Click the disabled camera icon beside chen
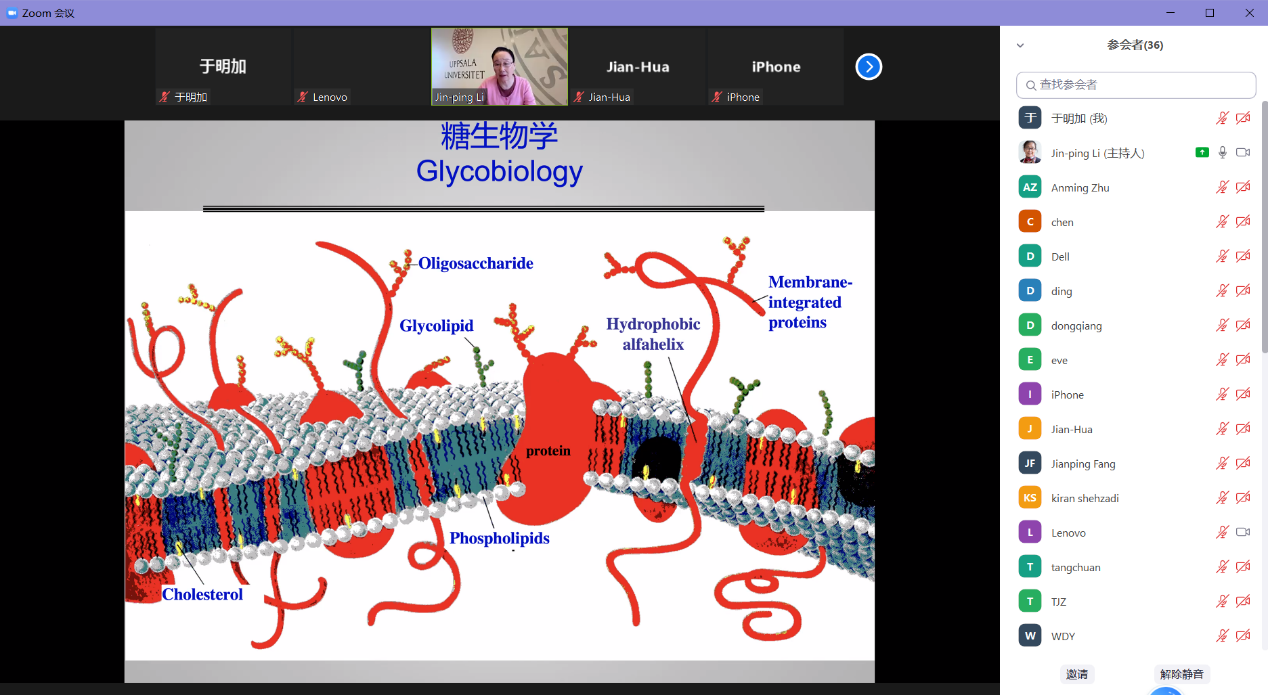Viewport: 1268px width, 695px height. point(1243,222)
